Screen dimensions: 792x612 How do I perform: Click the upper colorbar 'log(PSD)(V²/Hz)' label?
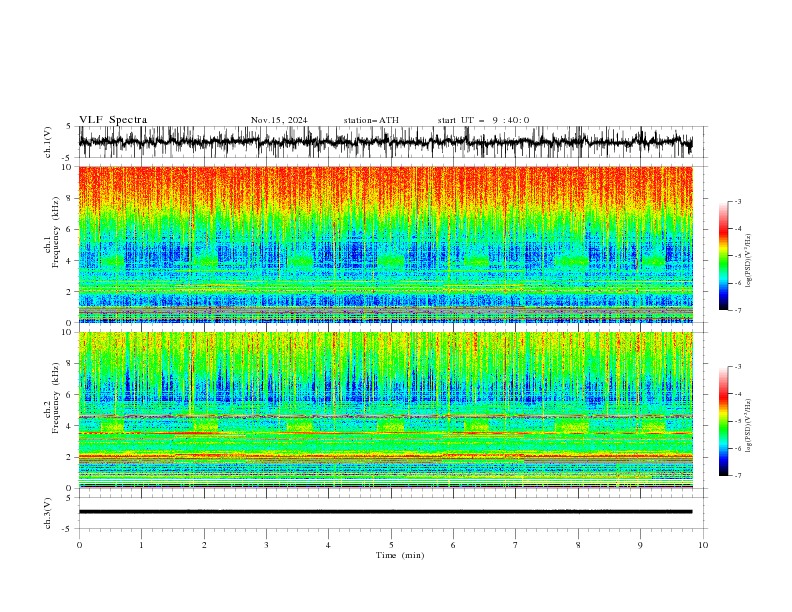(x=748, y=261)
